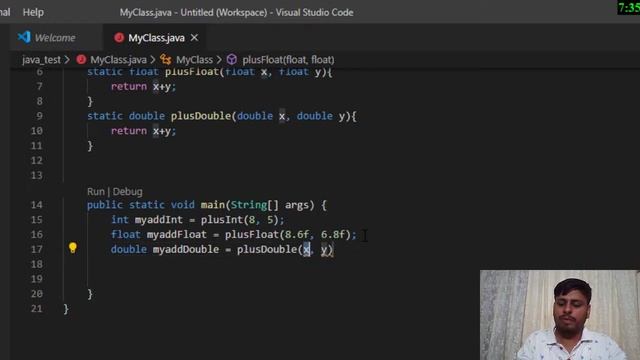Click the class symbol icon in breadcrumb
This screenshot has width=640, height=360.
pyautogui.click(x=166, y=60)
